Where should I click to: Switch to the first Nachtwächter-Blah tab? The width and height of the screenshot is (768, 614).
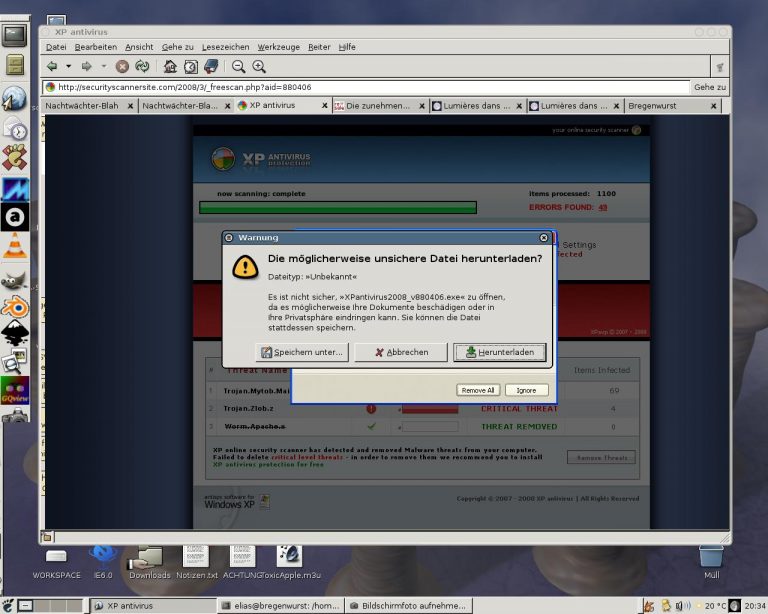coord(89,106)
